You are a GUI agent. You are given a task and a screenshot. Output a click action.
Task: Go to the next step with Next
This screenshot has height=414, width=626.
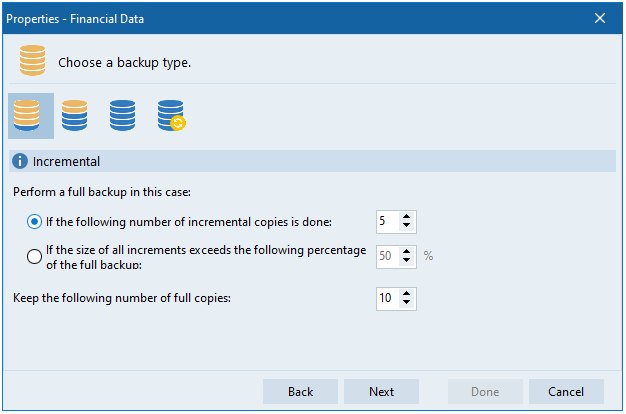coord(381,392)
